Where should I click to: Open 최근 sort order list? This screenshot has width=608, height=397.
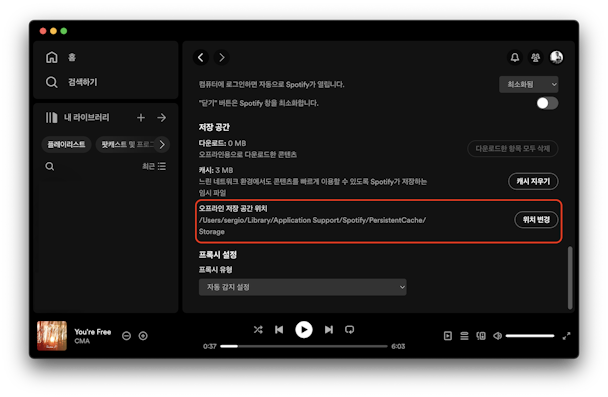tap(154, 166)
